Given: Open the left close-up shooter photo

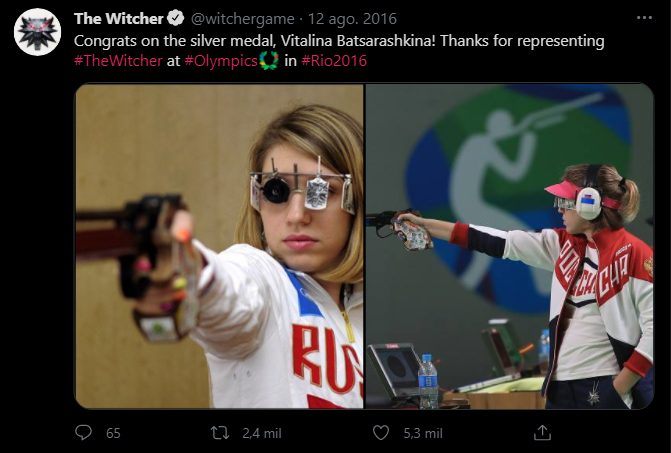Looking at the screenshot, I should pos(219,246).
